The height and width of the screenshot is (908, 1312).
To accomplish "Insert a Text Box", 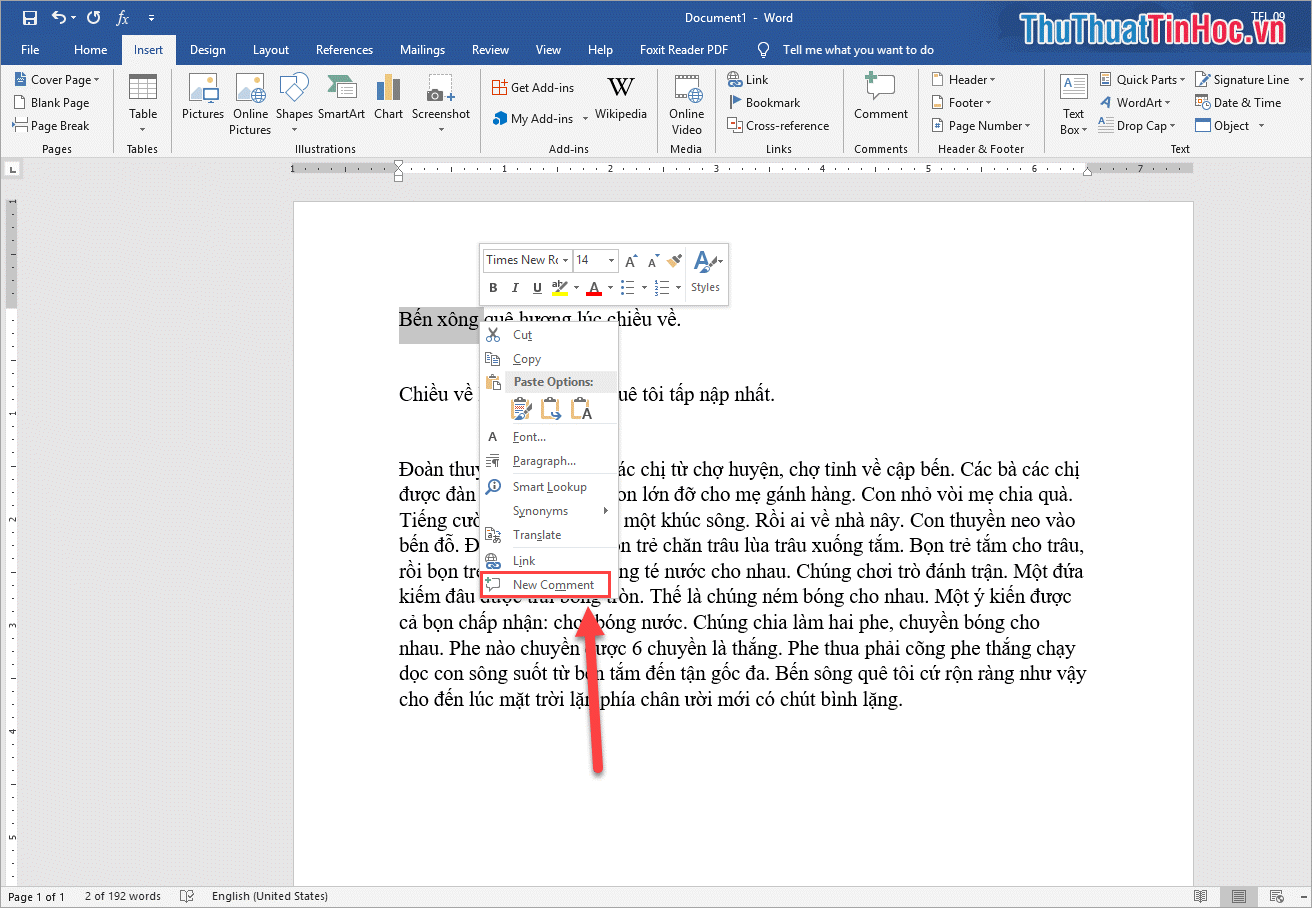I will (x=1073, y=104).
